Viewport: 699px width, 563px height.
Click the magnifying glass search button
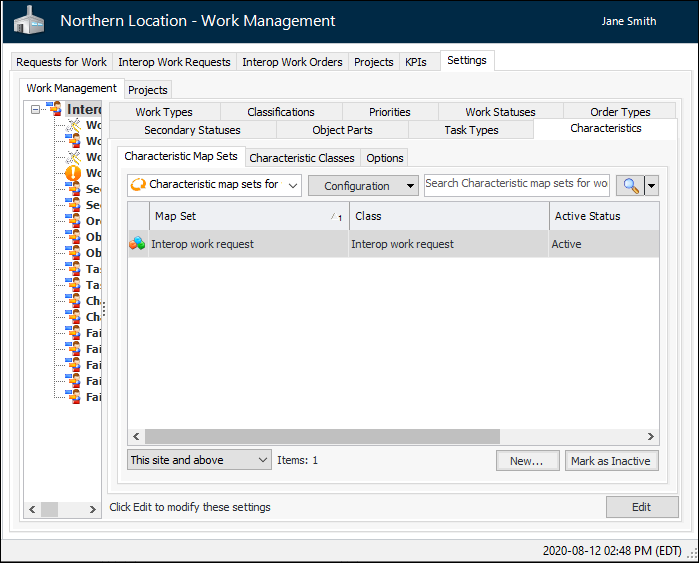point(631,186)
